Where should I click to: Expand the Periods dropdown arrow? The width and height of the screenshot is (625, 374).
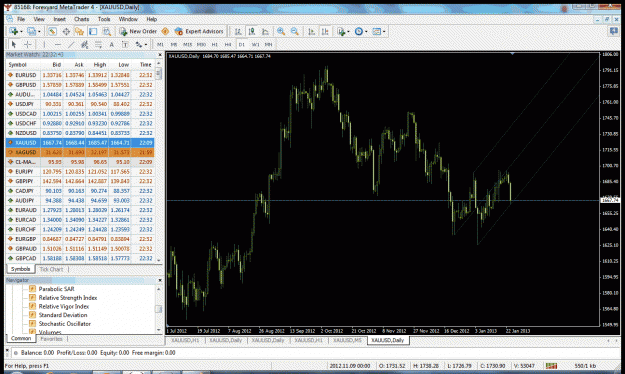[x=366, y=32]
